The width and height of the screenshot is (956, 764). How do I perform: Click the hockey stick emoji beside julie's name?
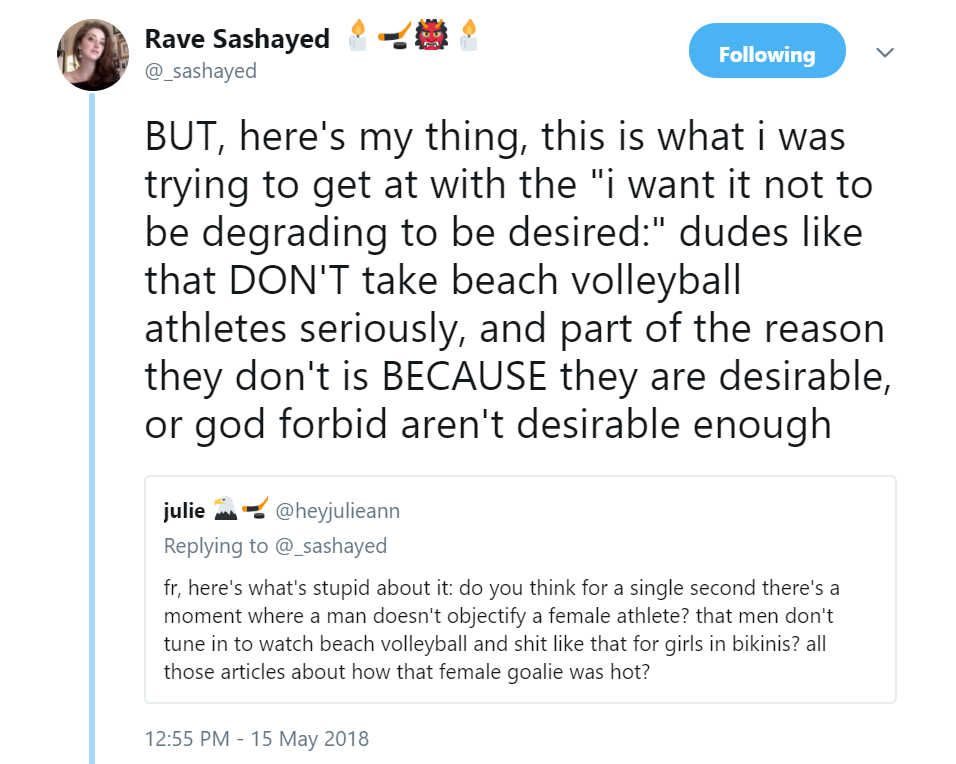[x=255, y=511]
